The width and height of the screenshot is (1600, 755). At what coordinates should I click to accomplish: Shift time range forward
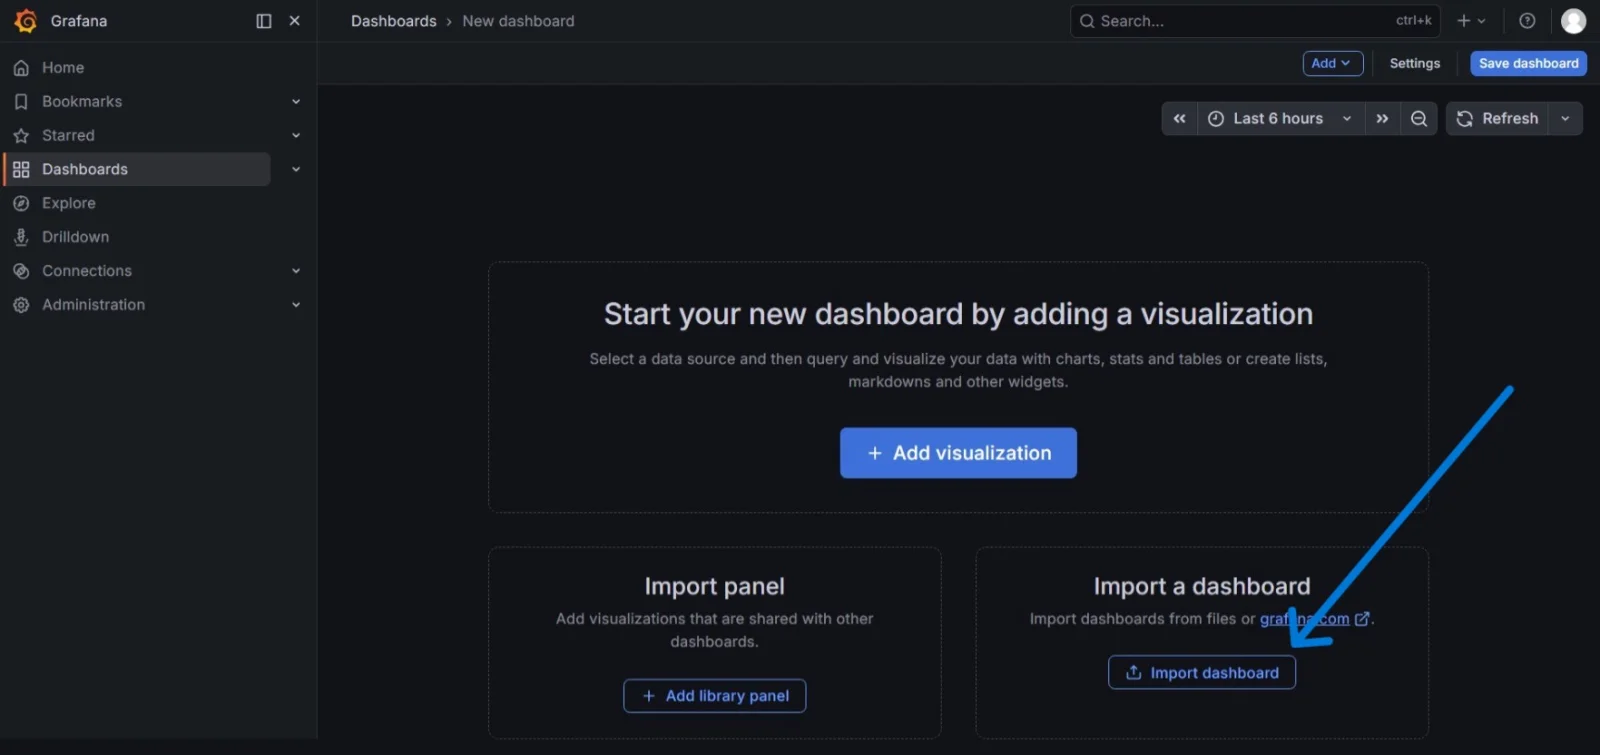[1382, 119]
